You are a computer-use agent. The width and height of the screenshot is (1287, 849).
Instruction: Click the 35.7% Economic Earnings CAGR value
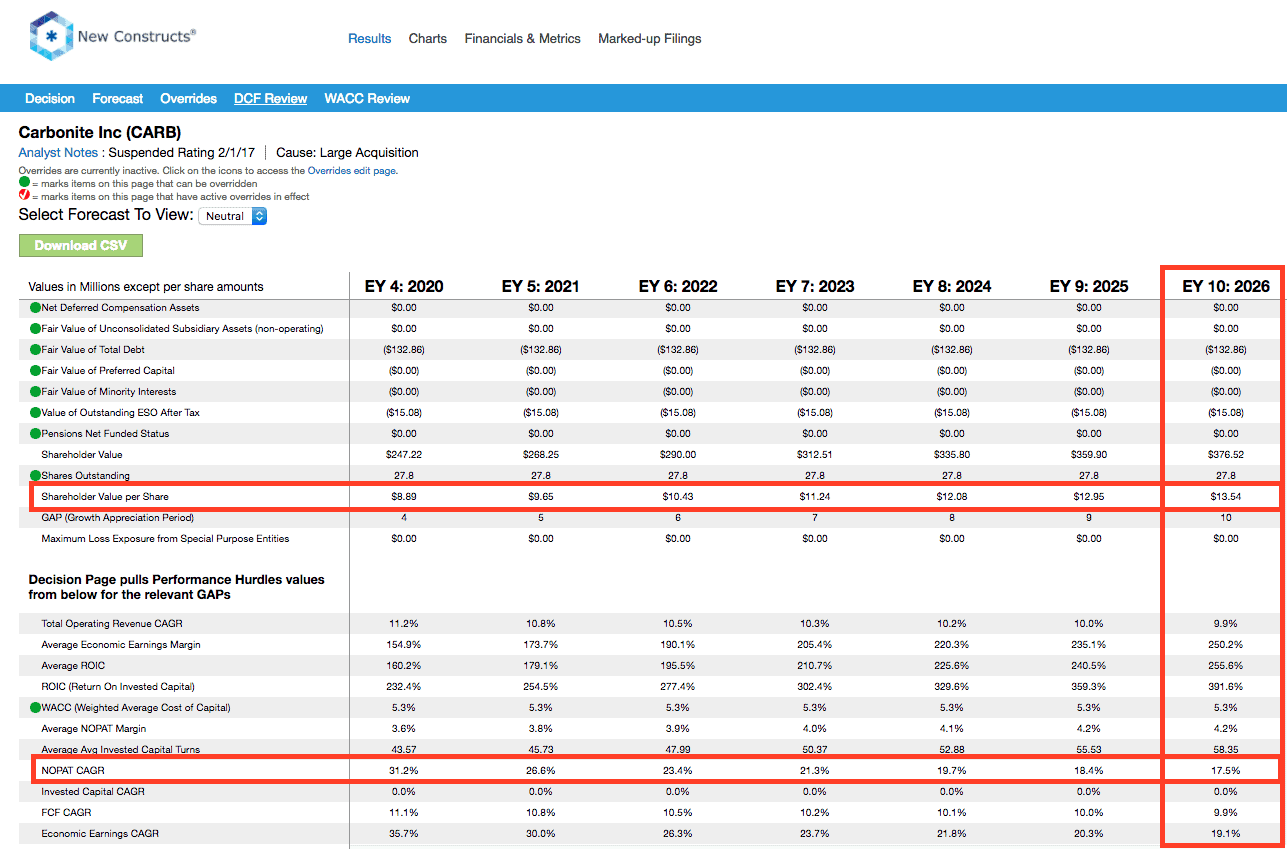pyautogui.click(x=404, y=834)
